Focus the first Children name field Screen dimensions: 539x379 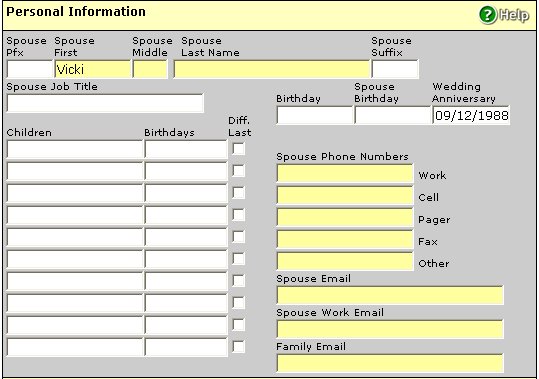[75, 149]
